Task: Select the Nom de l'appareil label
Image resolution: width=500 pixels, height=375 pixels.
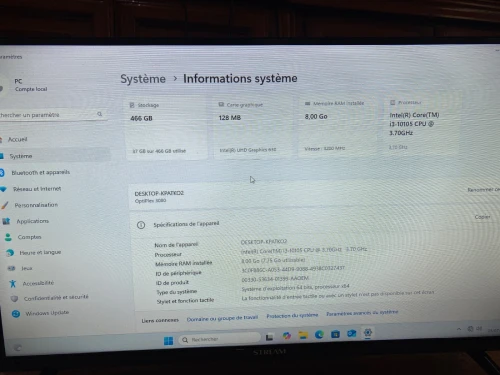Action: point(176,244)
